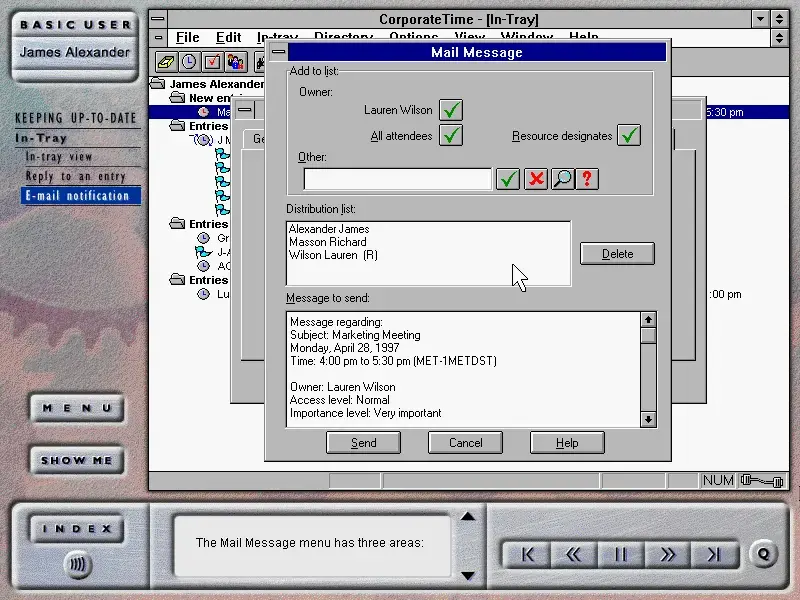Click the red checkmark task toolbar icon

(x=212, y=62)
